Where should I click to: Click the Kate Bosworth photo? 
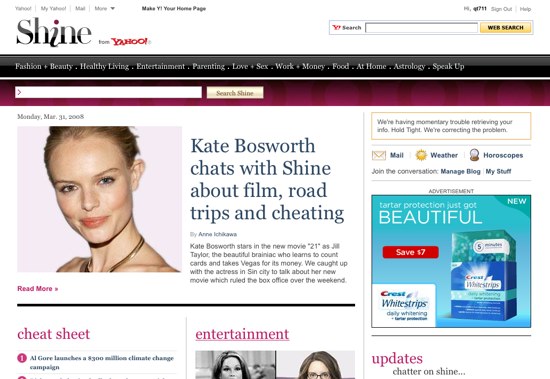click(99, 199)
